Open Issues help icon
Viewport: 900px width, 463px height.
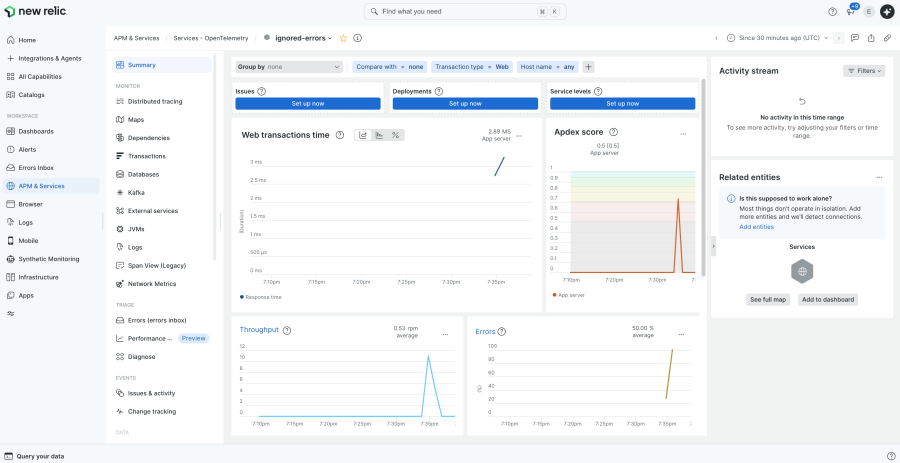click(x=262, y=91)
